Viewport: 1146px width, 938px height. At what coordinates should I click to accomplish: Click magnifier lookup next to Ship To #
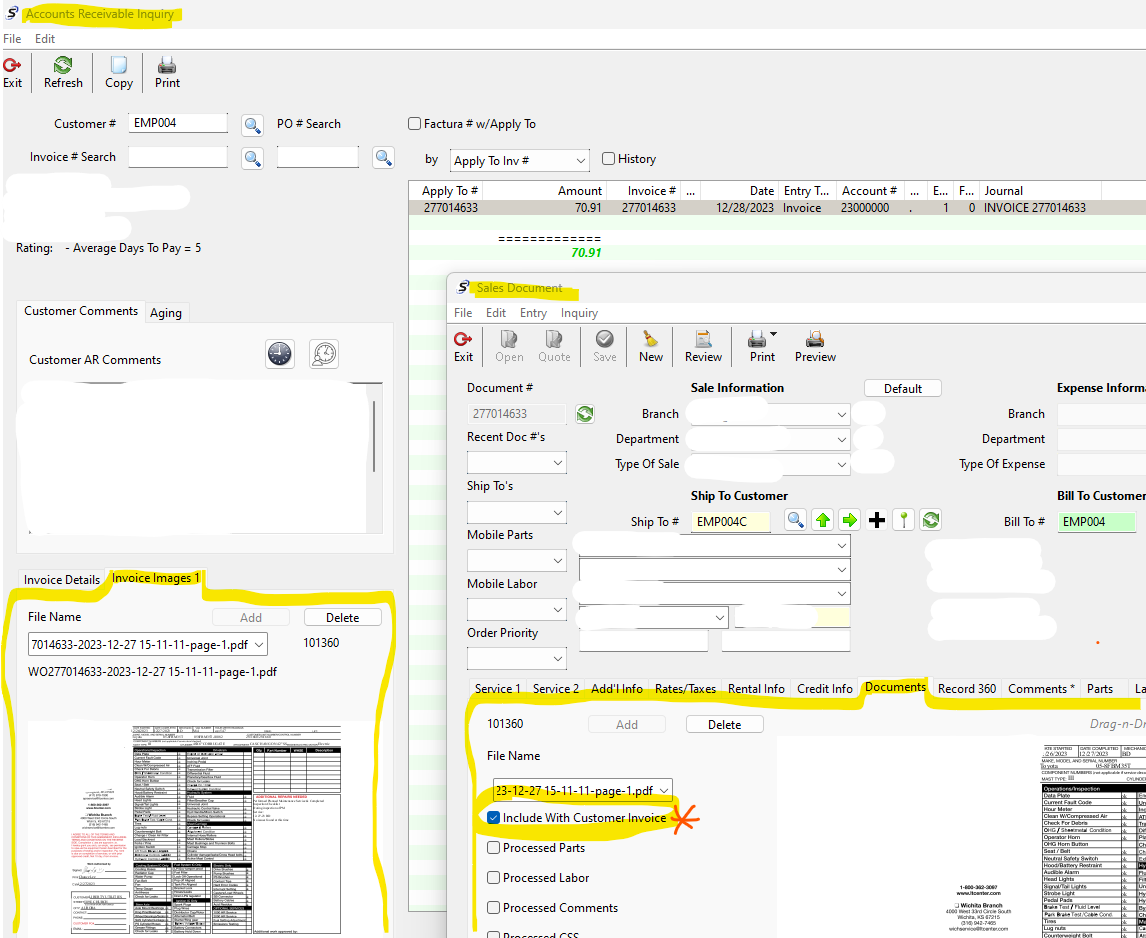pyautogui.click(x=796, y=521)
